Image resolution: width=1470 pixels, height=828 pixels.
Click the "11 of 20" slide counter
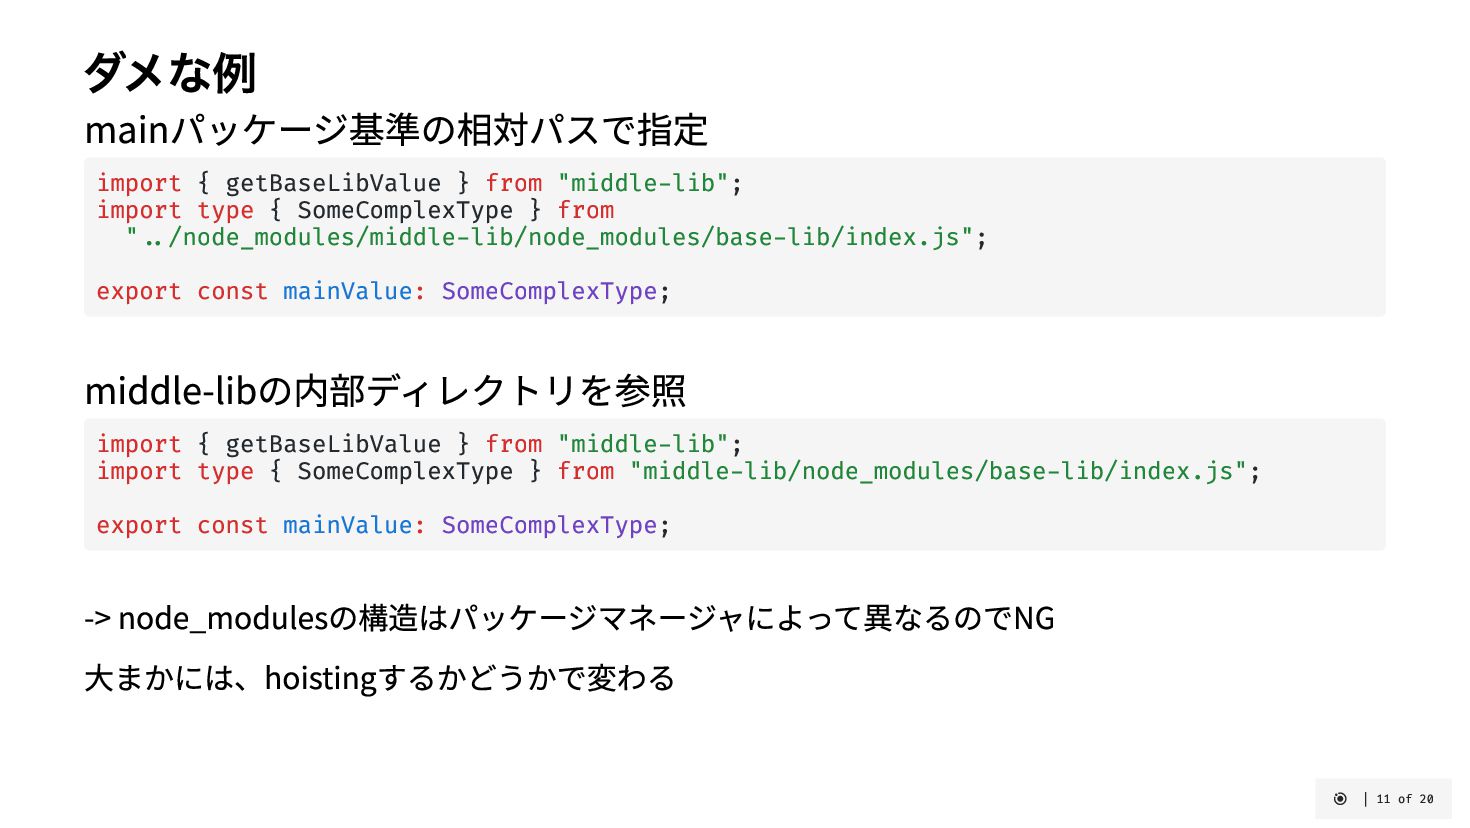(1405, 799)
